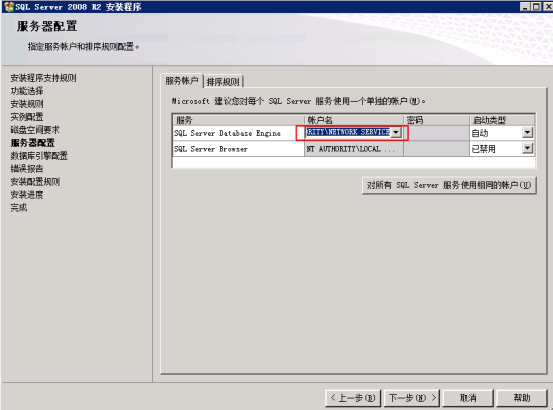Image resolution: width=553 pixels, height=410 pixels.
Task: Click 错误报告 step in sidebar
Action: (27, 169)
